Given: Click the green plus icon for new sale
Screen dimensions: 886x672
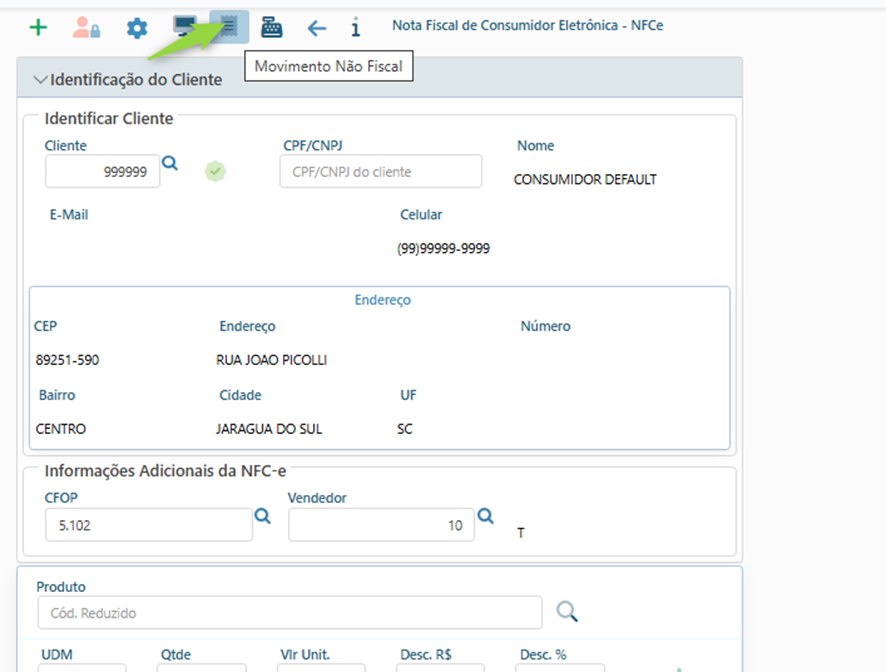Looking at the screenshot, I should 38,27.
